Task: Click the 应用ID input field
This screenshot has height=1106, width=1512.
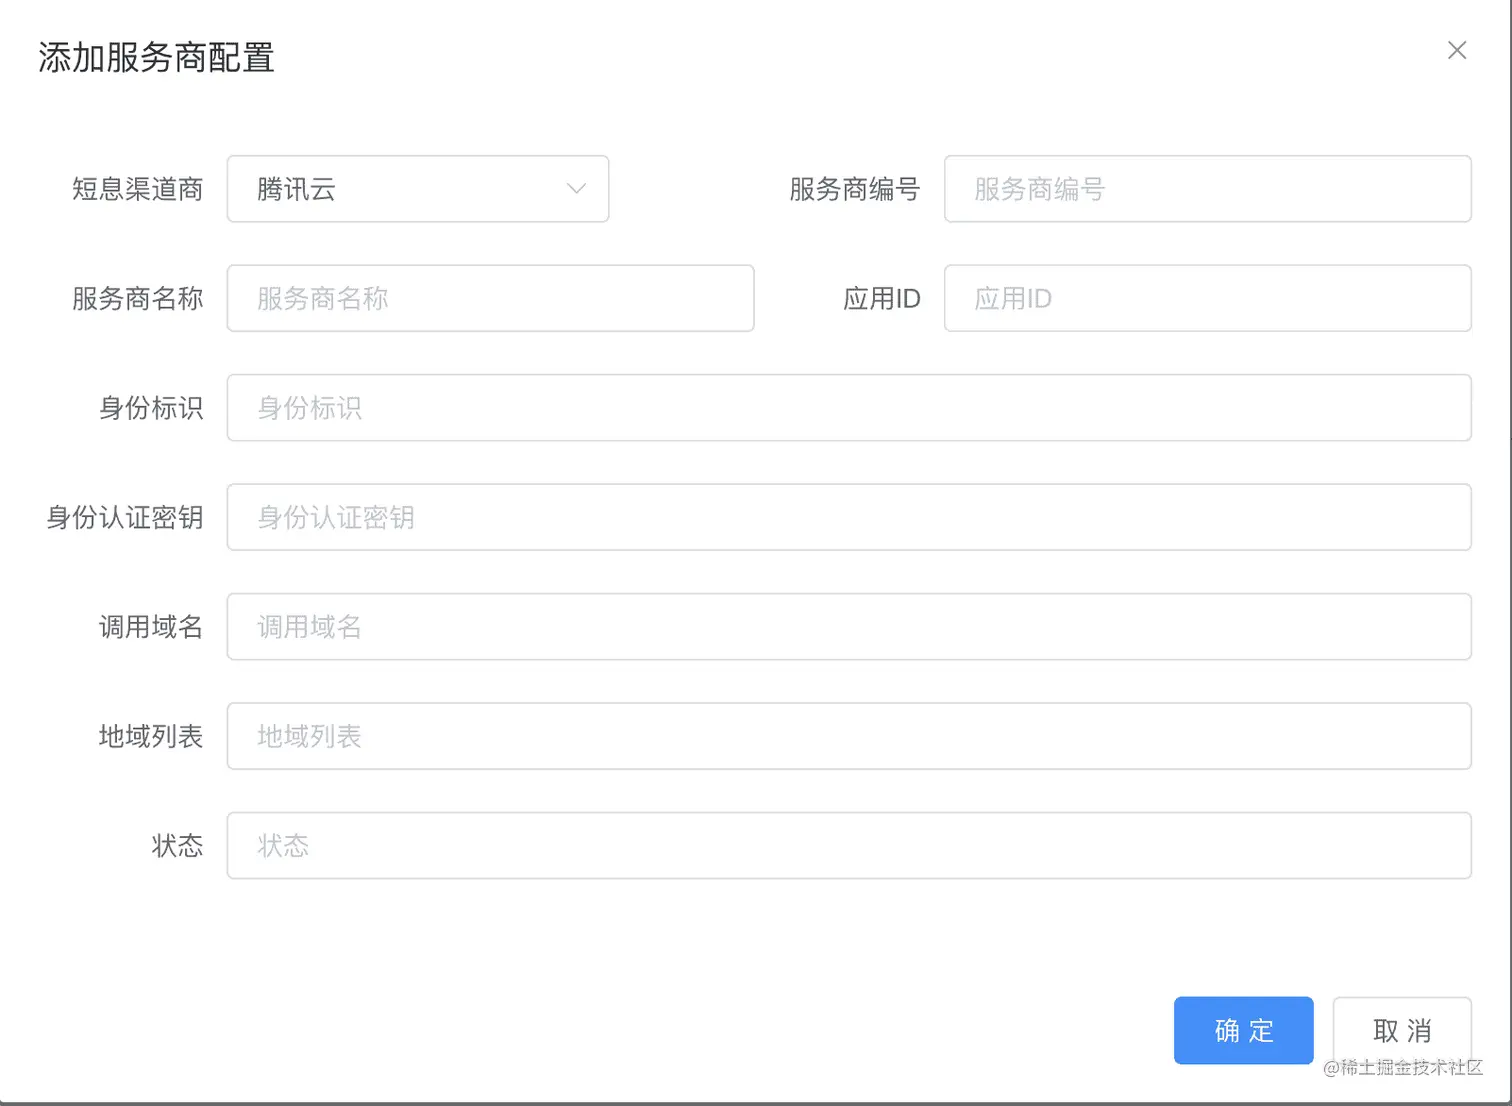Action: tap(1207, 298)
